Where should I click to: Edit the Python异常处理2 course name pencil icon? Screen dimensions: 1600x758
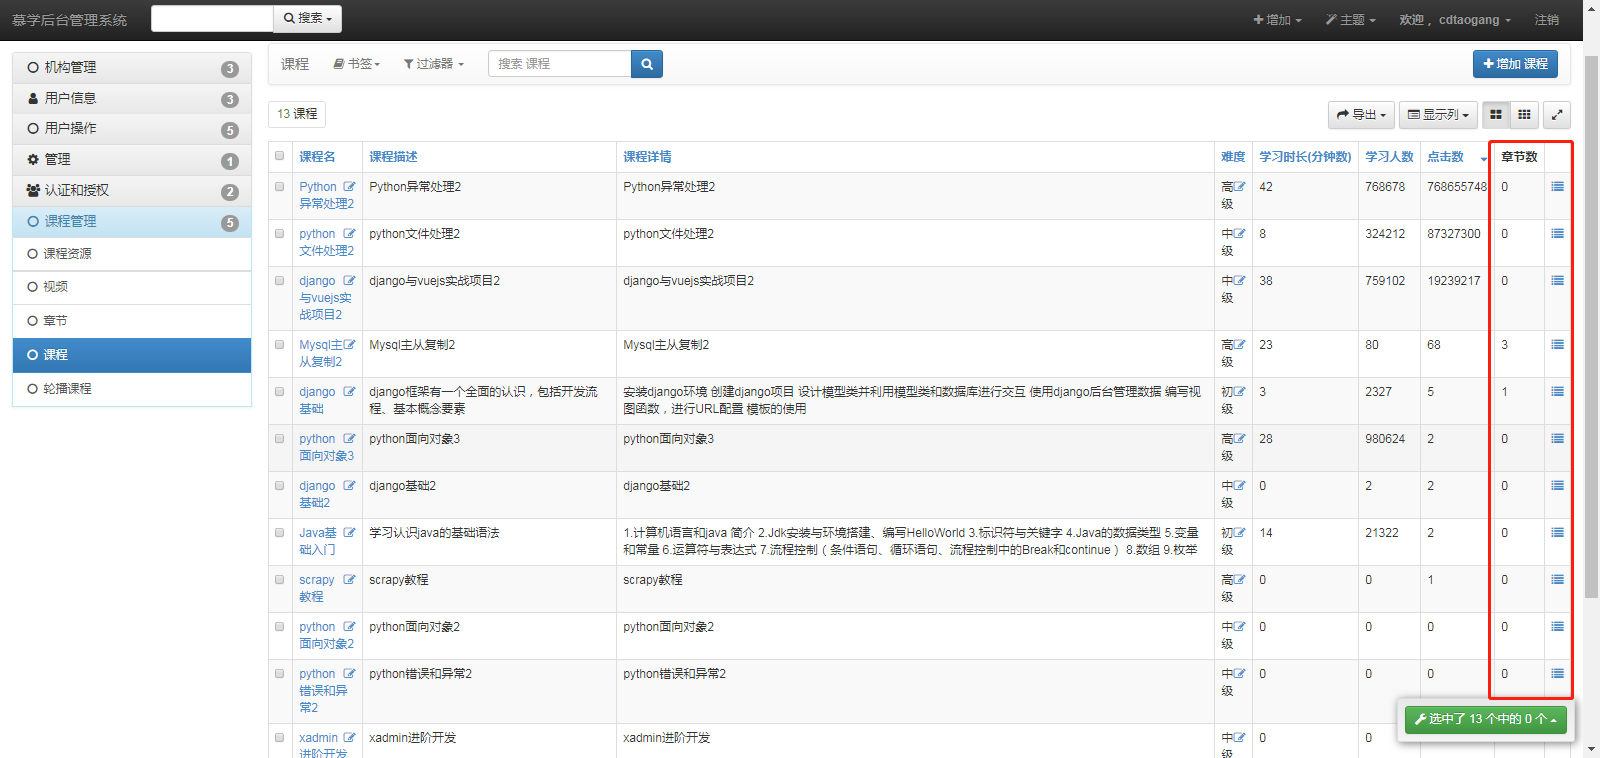coord(349,187)
